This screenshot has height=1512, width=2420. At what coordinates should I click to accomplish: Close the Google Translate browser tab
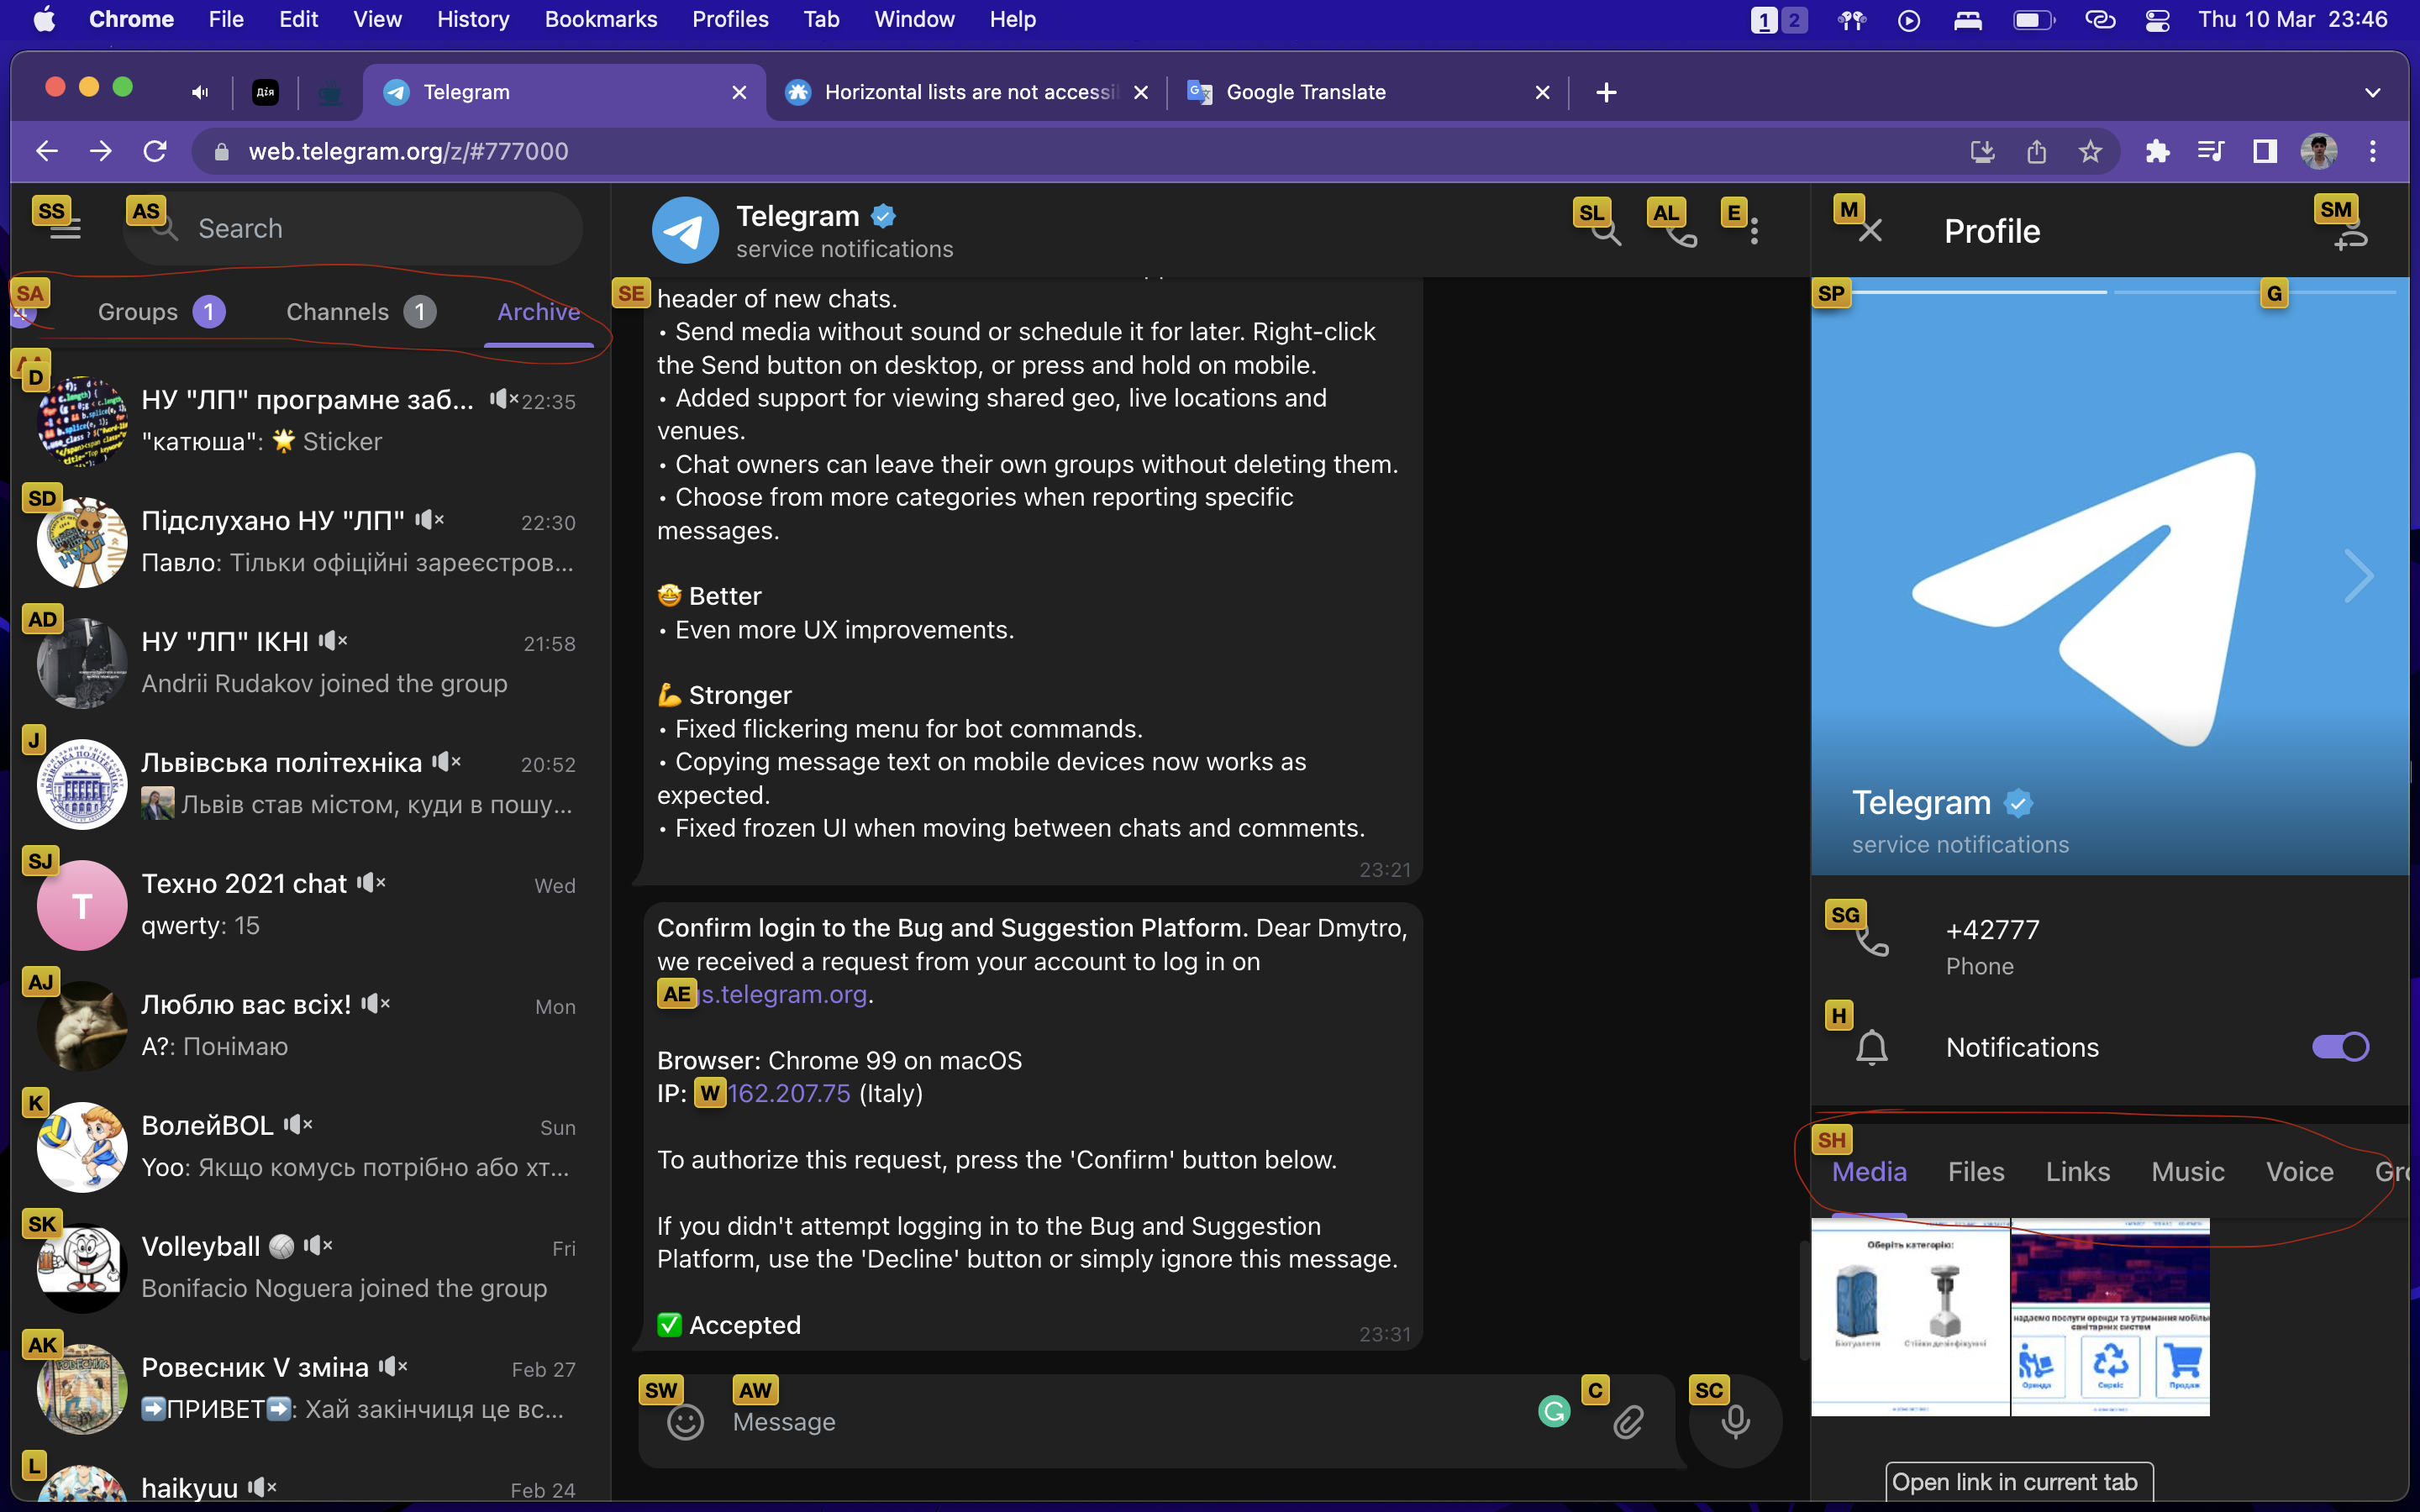[1542, 92]
